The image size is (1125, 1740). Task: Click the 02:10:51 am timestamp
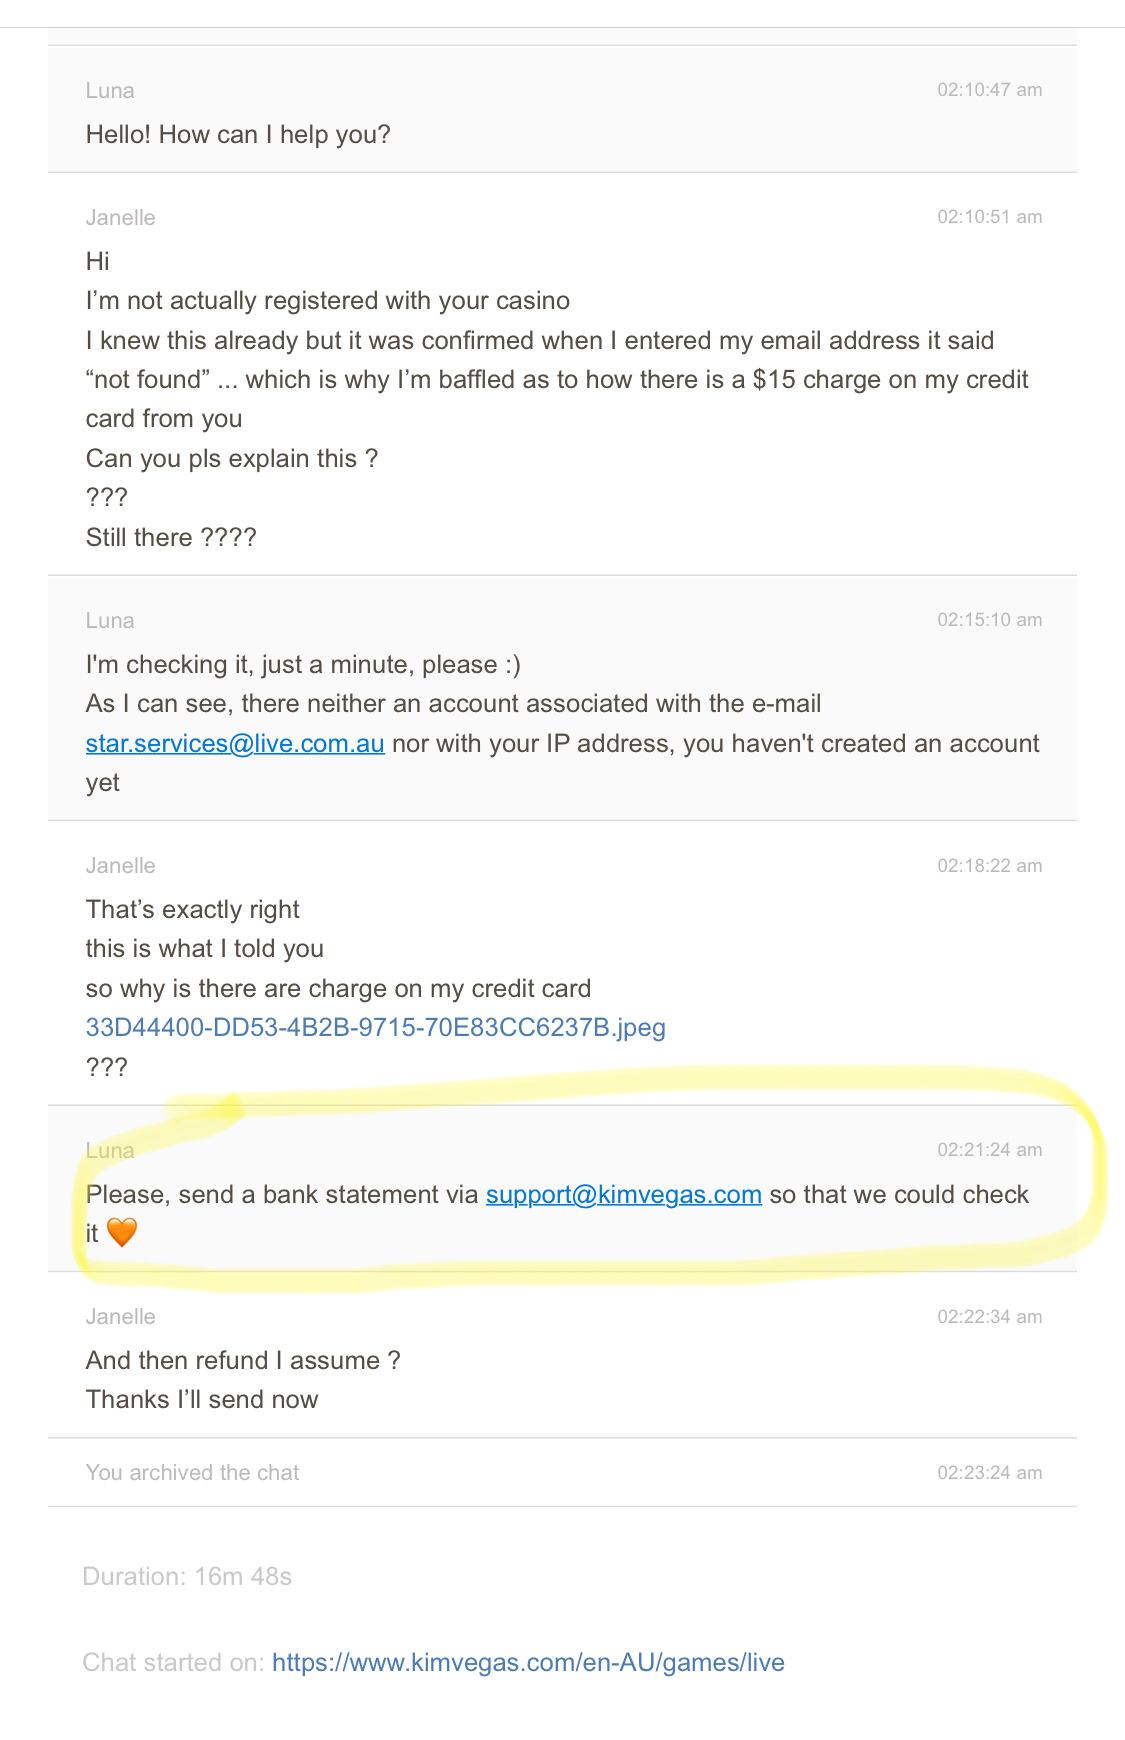[x=989, y=217]
